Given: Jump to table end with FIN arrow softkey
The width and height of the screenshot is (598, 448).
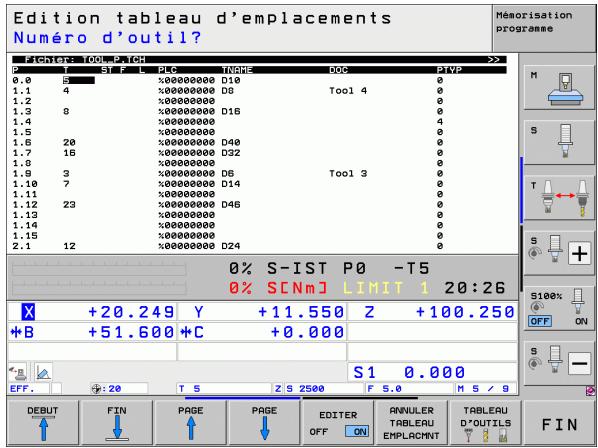Looking at the screenshot, I should pos(117,422).
